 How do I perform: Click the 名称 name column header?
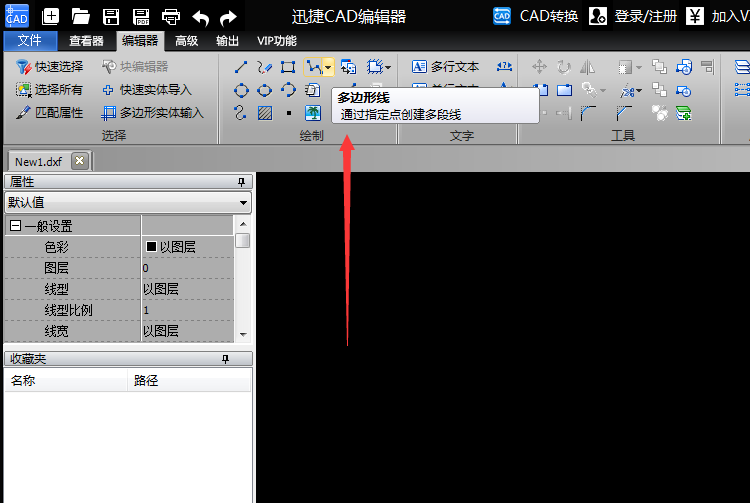(66, 381)
